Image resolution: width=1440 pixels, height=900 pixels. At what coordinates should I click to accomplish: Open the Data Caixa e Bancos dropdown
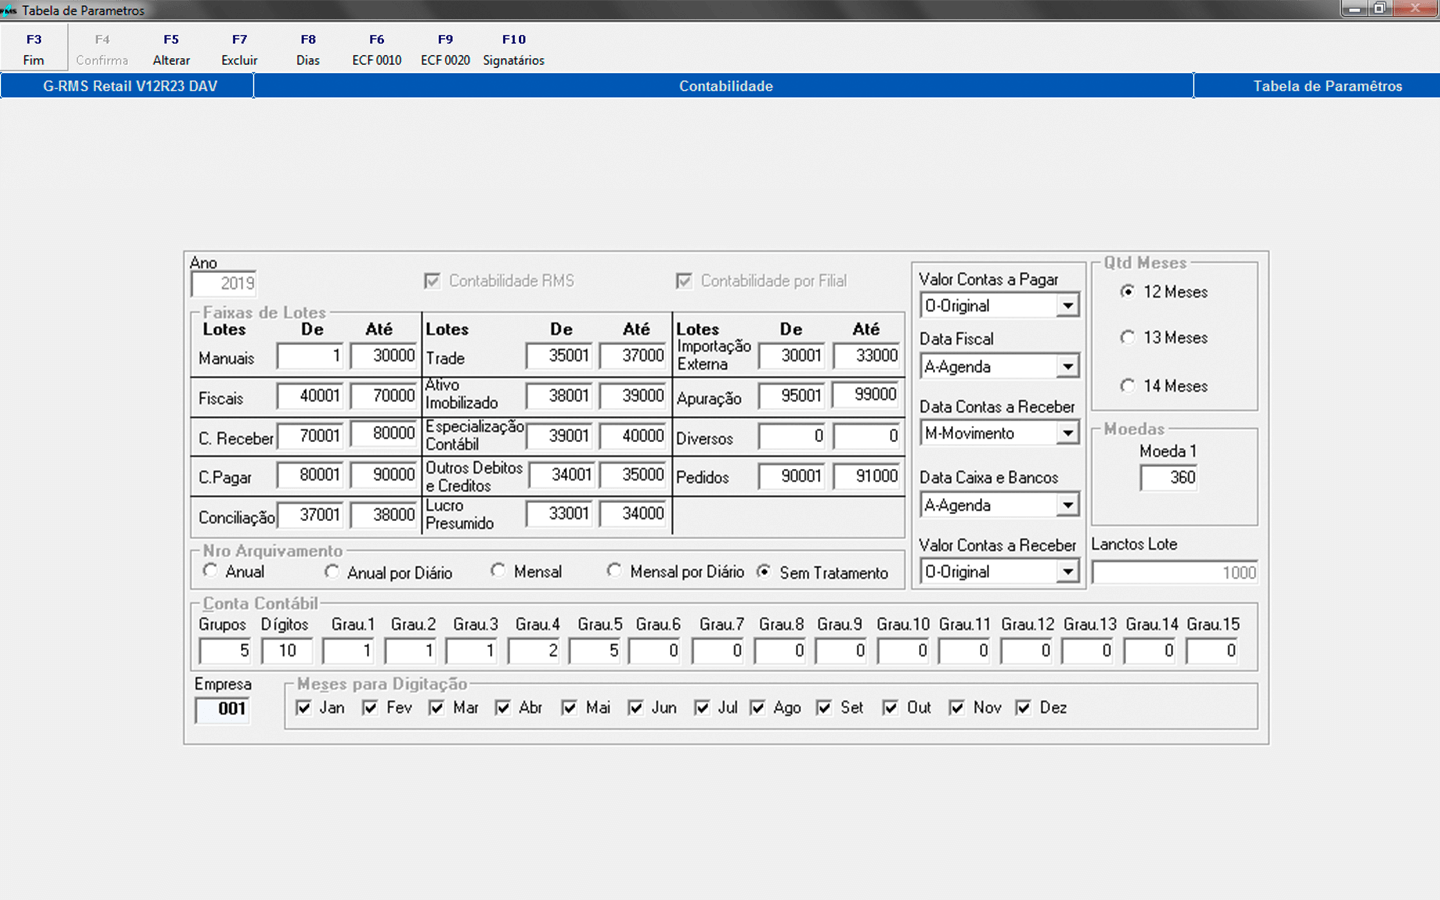(1068, 505)
